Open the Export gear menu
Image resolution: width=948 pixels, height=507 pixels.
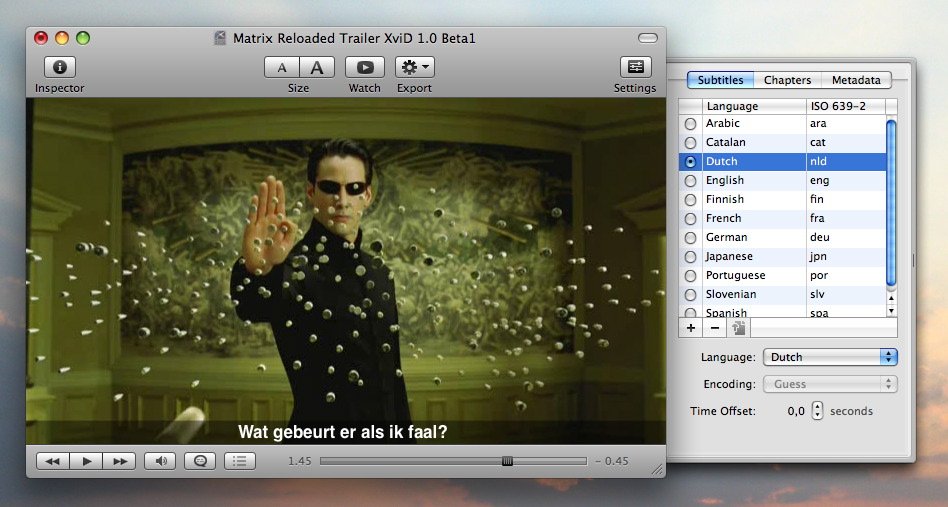415,67
